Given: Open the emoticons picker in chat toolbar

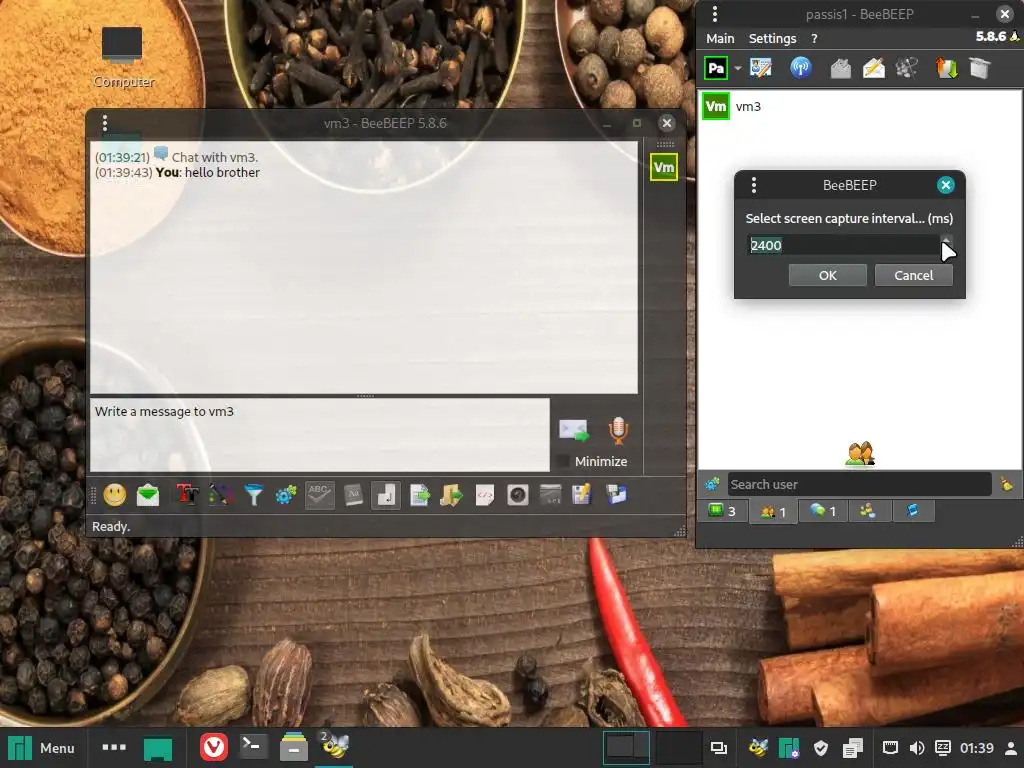Looking at the screenshot, I should point(115,495).
